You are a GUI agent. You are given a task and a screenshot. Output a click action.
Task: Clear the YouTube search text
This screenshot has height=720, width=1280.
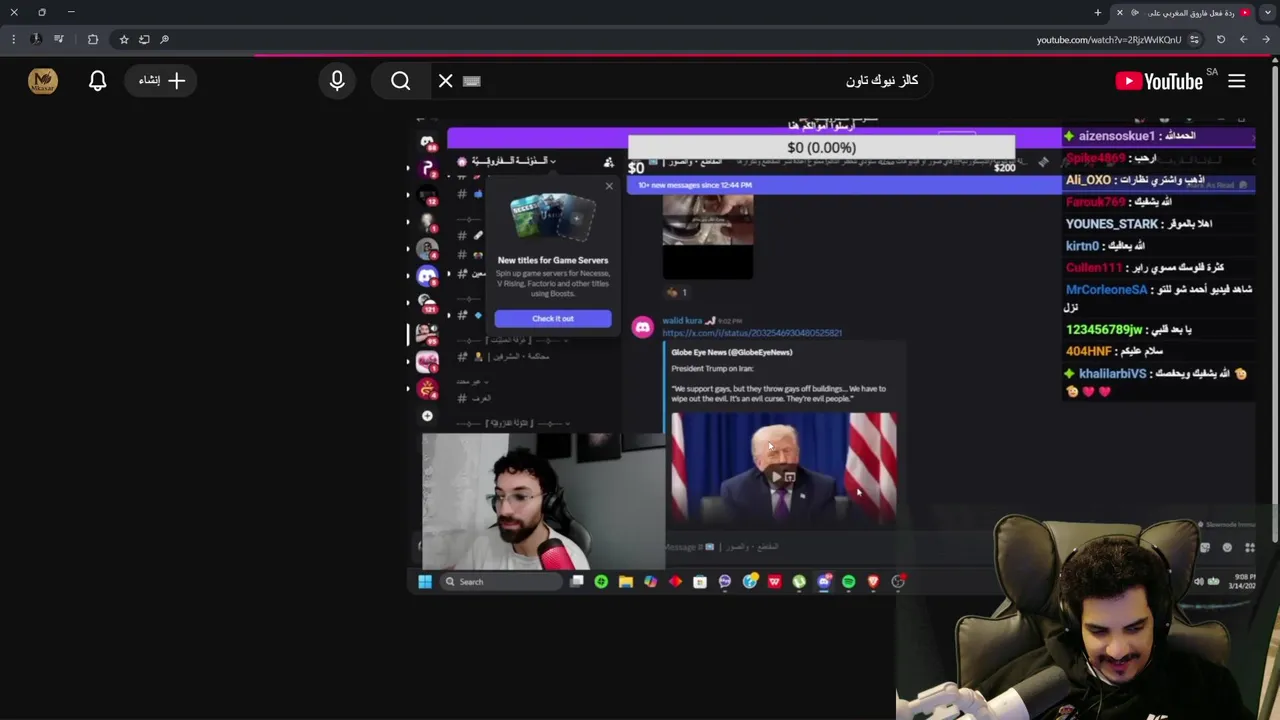point(446,81)
